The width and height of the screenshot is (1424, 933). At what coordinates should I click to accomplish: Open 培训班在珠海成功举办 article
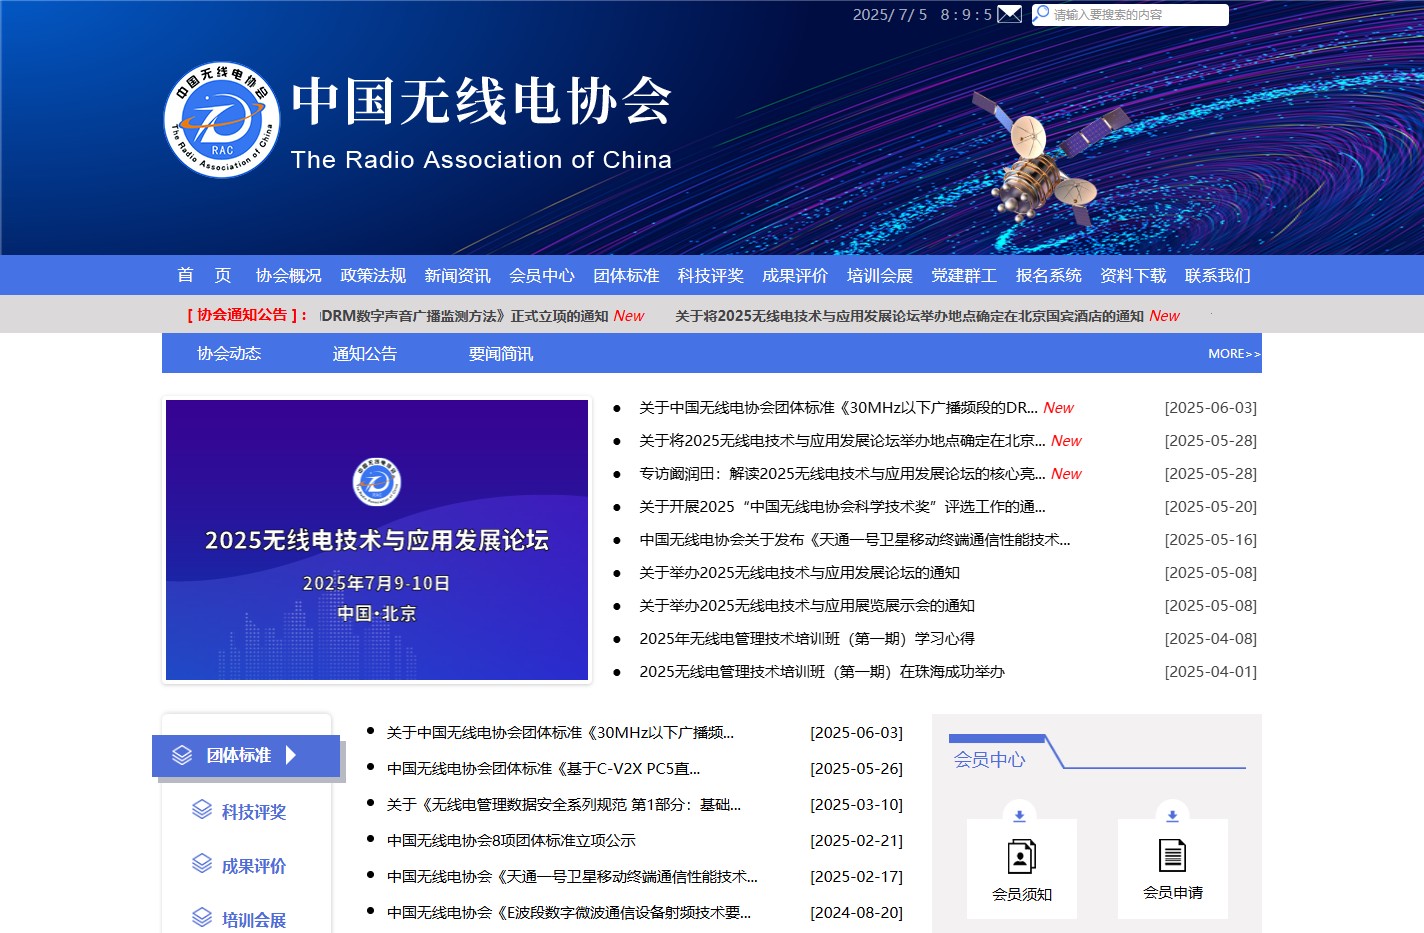click(x=822, y=671)
